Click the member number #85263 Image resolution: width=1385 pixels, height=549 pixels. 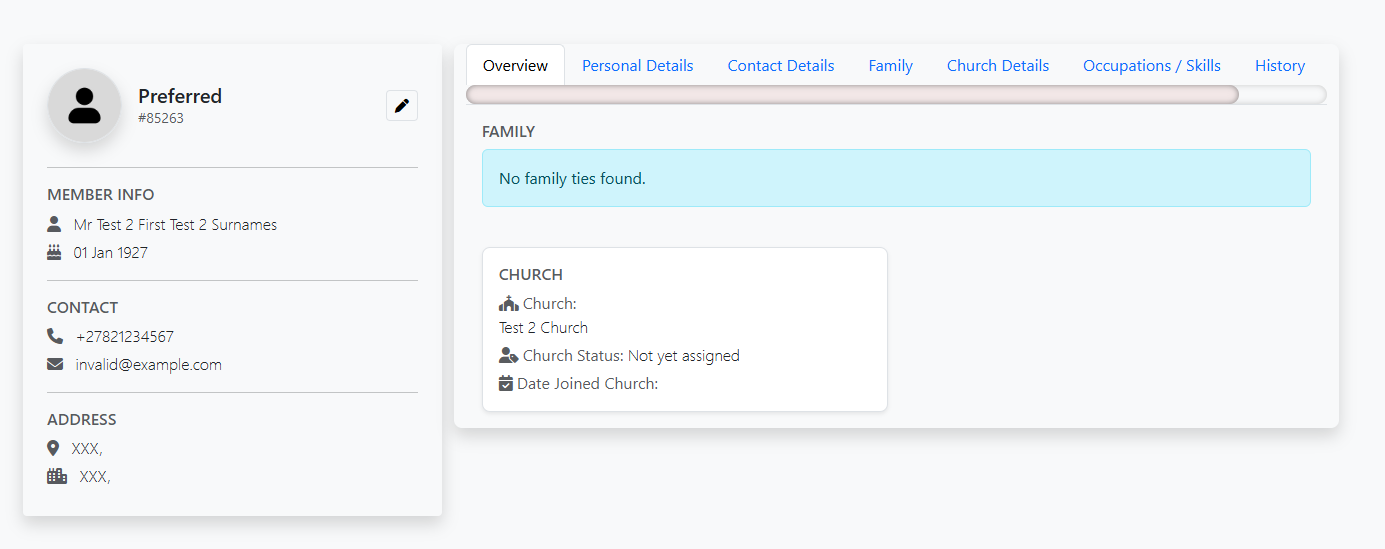(161, 118)
